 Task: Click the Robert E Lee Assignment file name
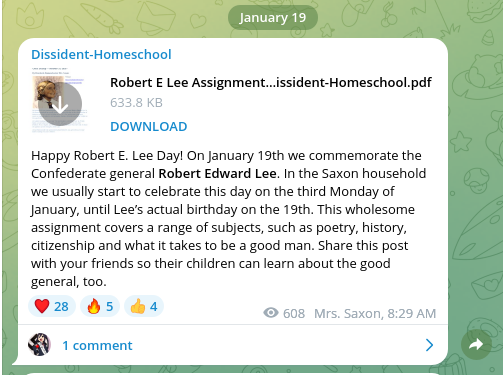[x=271, y=82]
